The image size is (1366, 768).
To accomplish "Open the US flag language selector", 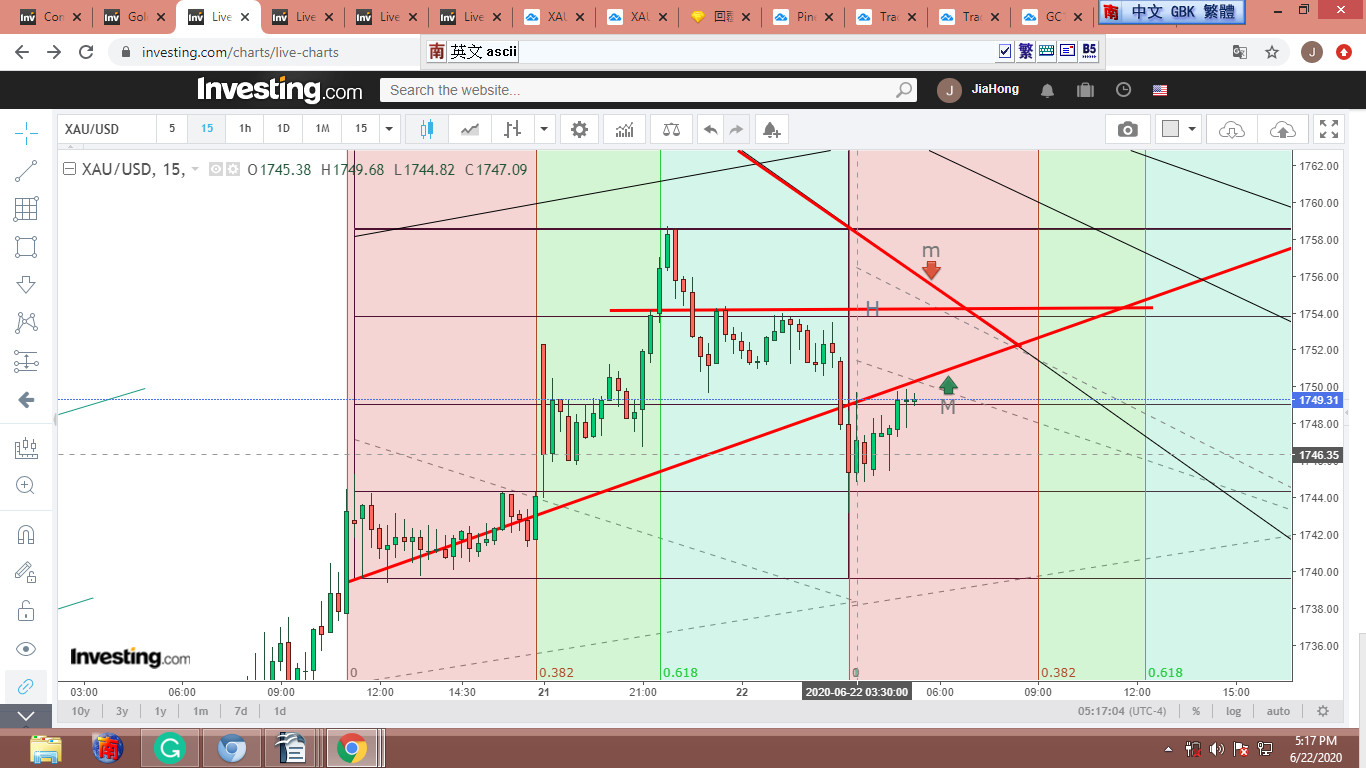I will pos(1160,90).
